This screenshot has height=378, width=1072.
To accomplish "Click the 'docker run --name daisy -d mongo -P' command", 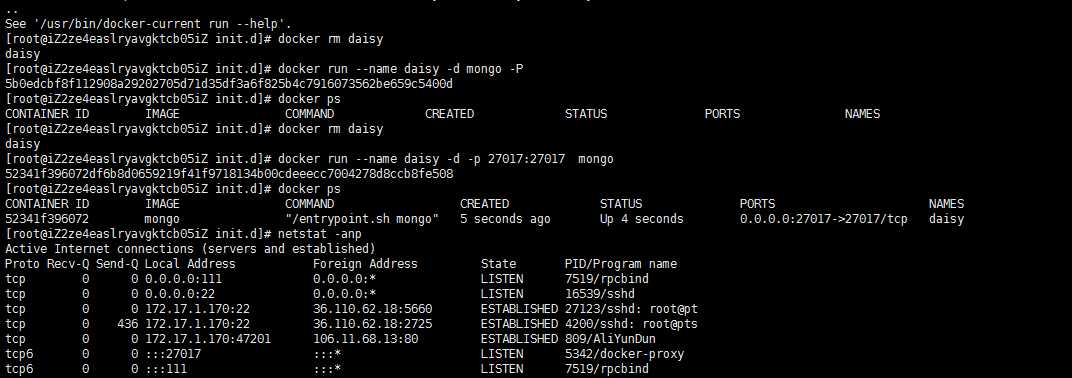I will [401, 69].
